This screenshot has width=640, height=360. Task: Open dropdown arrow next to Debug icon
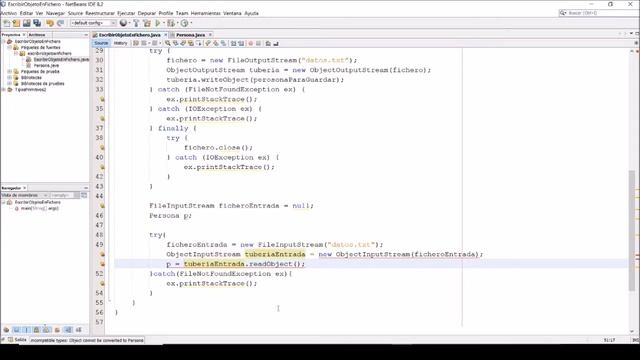point(177,23)
